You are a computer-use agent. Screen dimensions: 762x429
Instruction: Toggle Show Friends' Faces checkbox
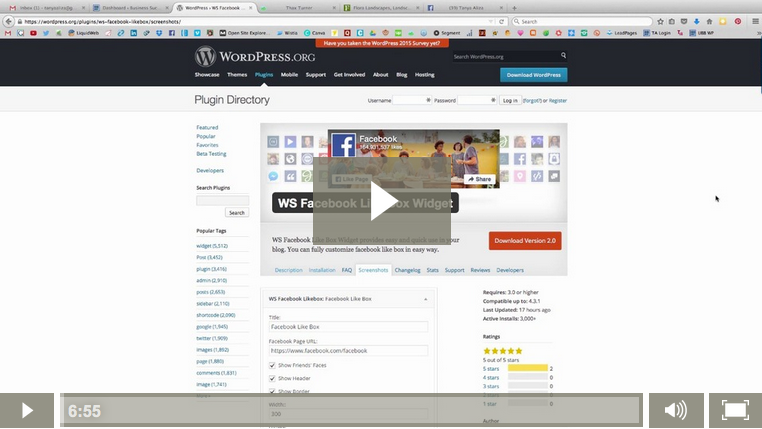pos(272,365)
